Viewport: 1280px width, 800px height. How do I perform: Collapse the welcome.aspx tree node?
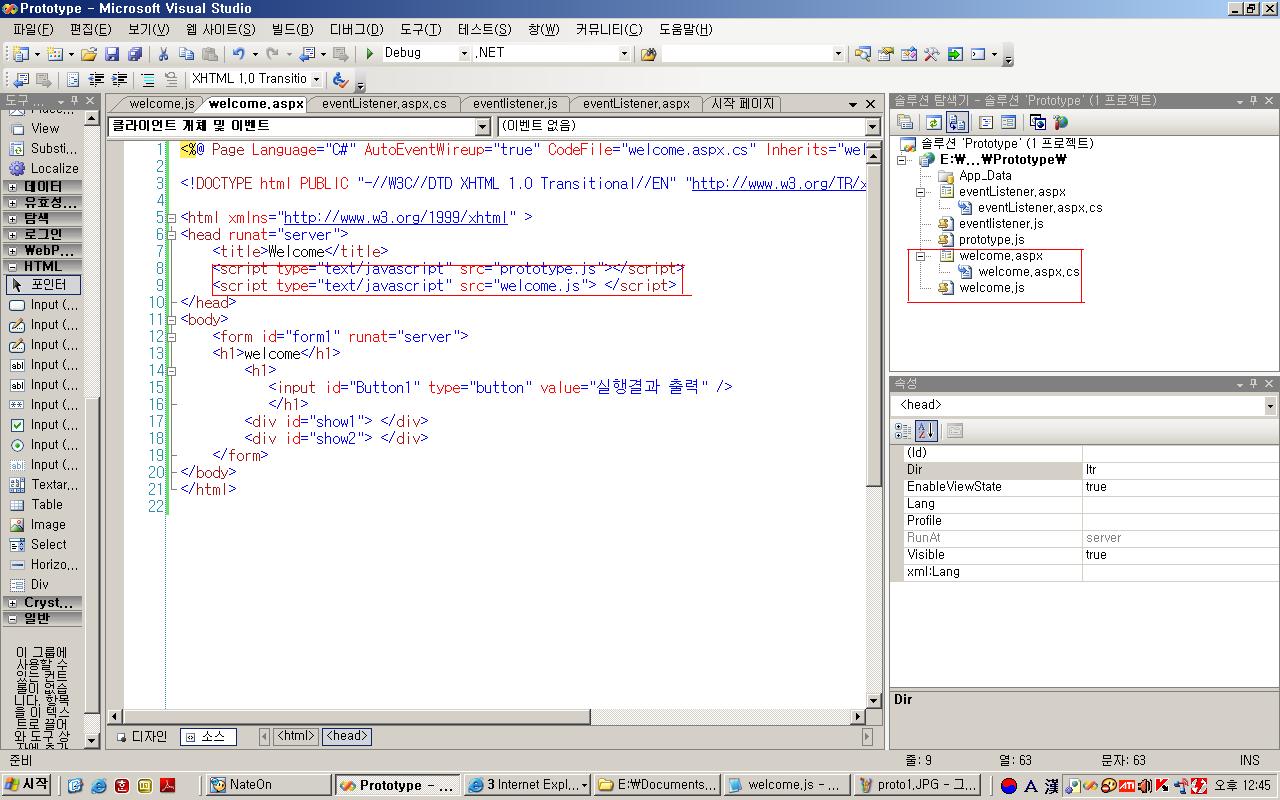point(921,256)
